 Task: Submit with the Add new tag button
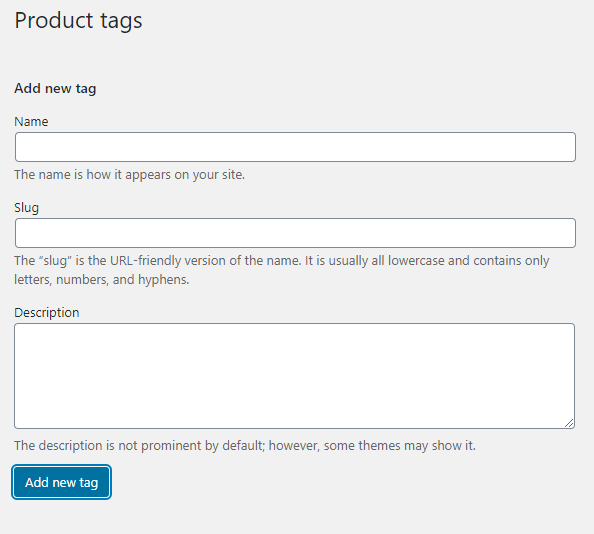coord(61,482)
